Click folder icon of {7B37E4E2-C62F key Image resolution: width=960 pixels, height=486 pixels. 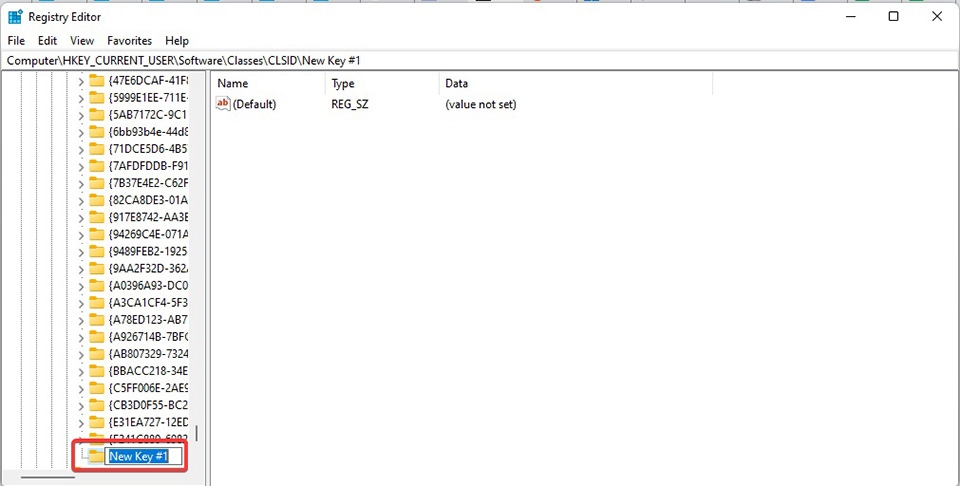coord(96,183)
